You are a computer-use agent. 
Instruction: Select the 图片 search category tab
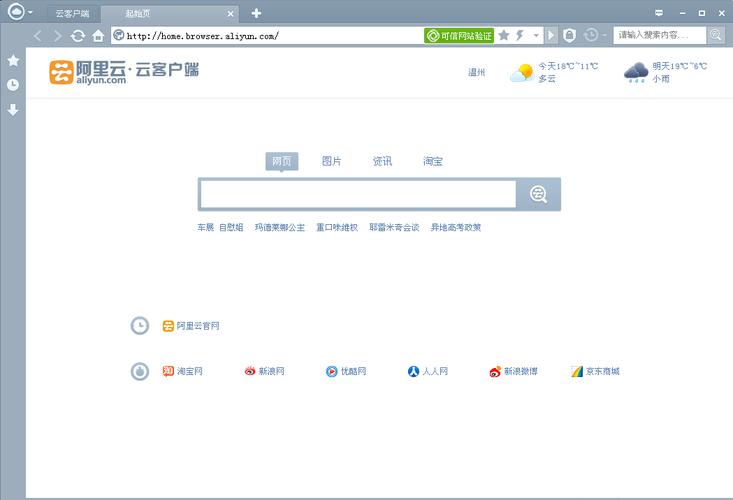click(x=331, y=161)
